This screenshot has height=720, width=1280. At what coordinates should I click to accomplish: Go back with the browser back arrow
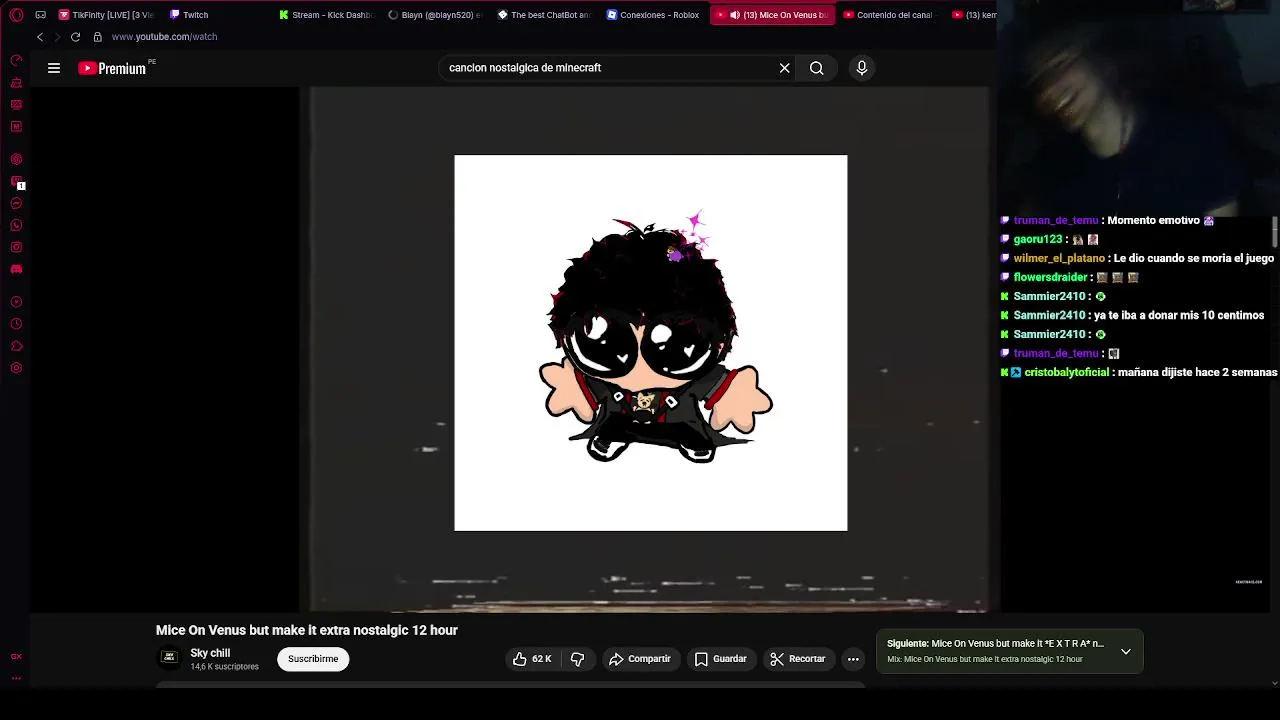click(x=40, y=37)
